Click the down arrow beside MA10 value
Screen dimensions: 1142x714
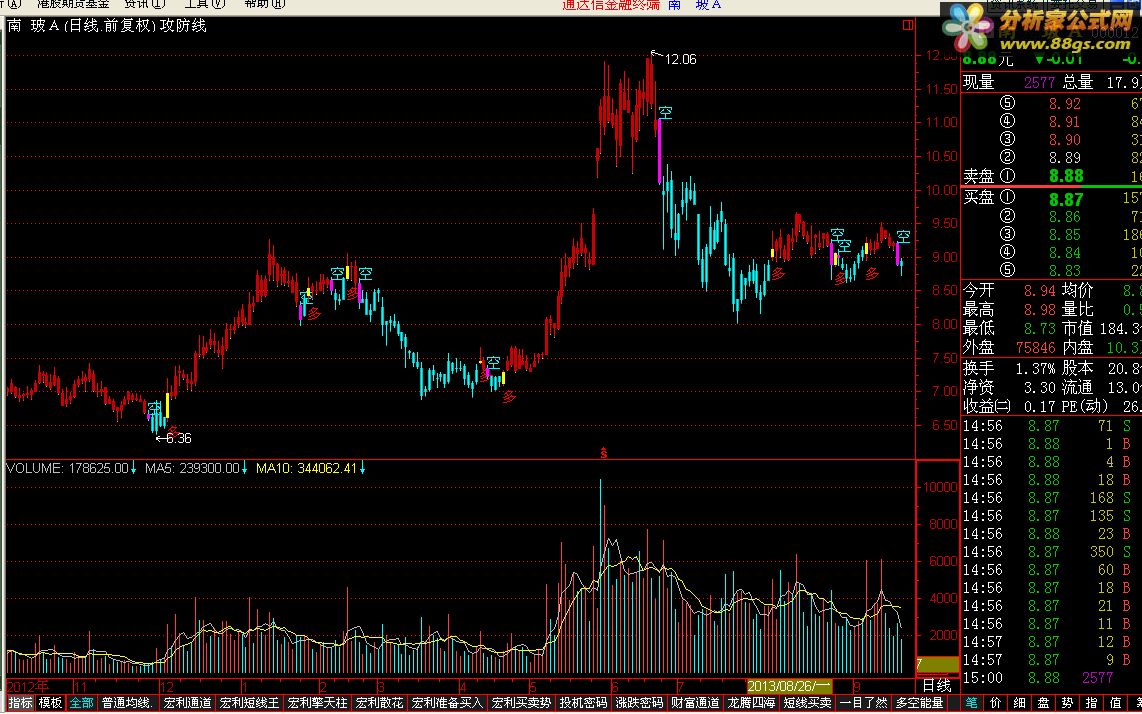click(362, 468)
